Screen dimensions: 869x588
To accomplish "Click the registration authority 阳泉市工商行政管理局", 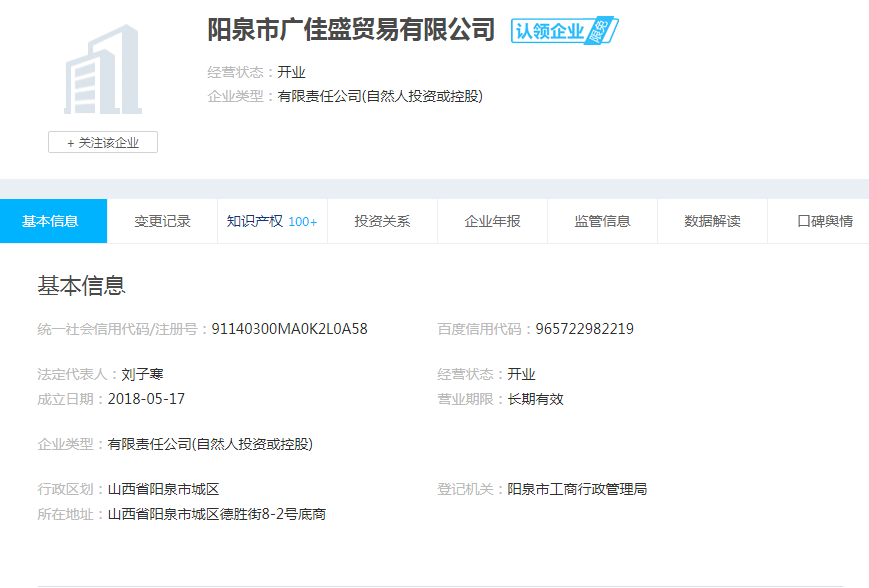I will (x=577, y=490).
